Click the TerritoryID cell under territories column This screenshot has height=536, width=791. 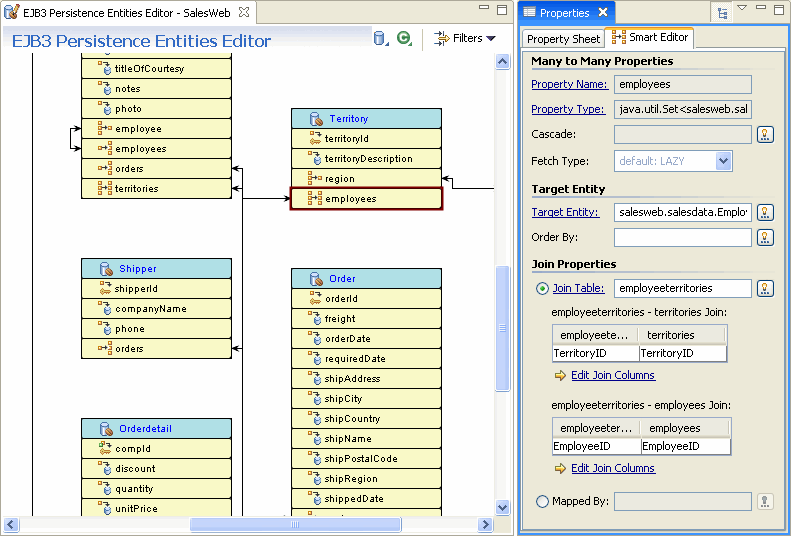pos(683,353)
